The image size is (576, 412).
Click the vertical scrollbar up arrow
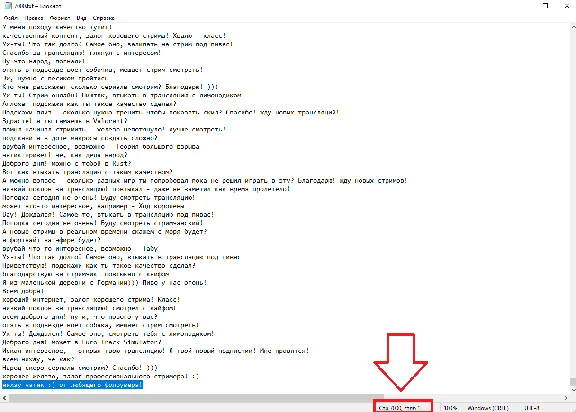coord(573,27)
